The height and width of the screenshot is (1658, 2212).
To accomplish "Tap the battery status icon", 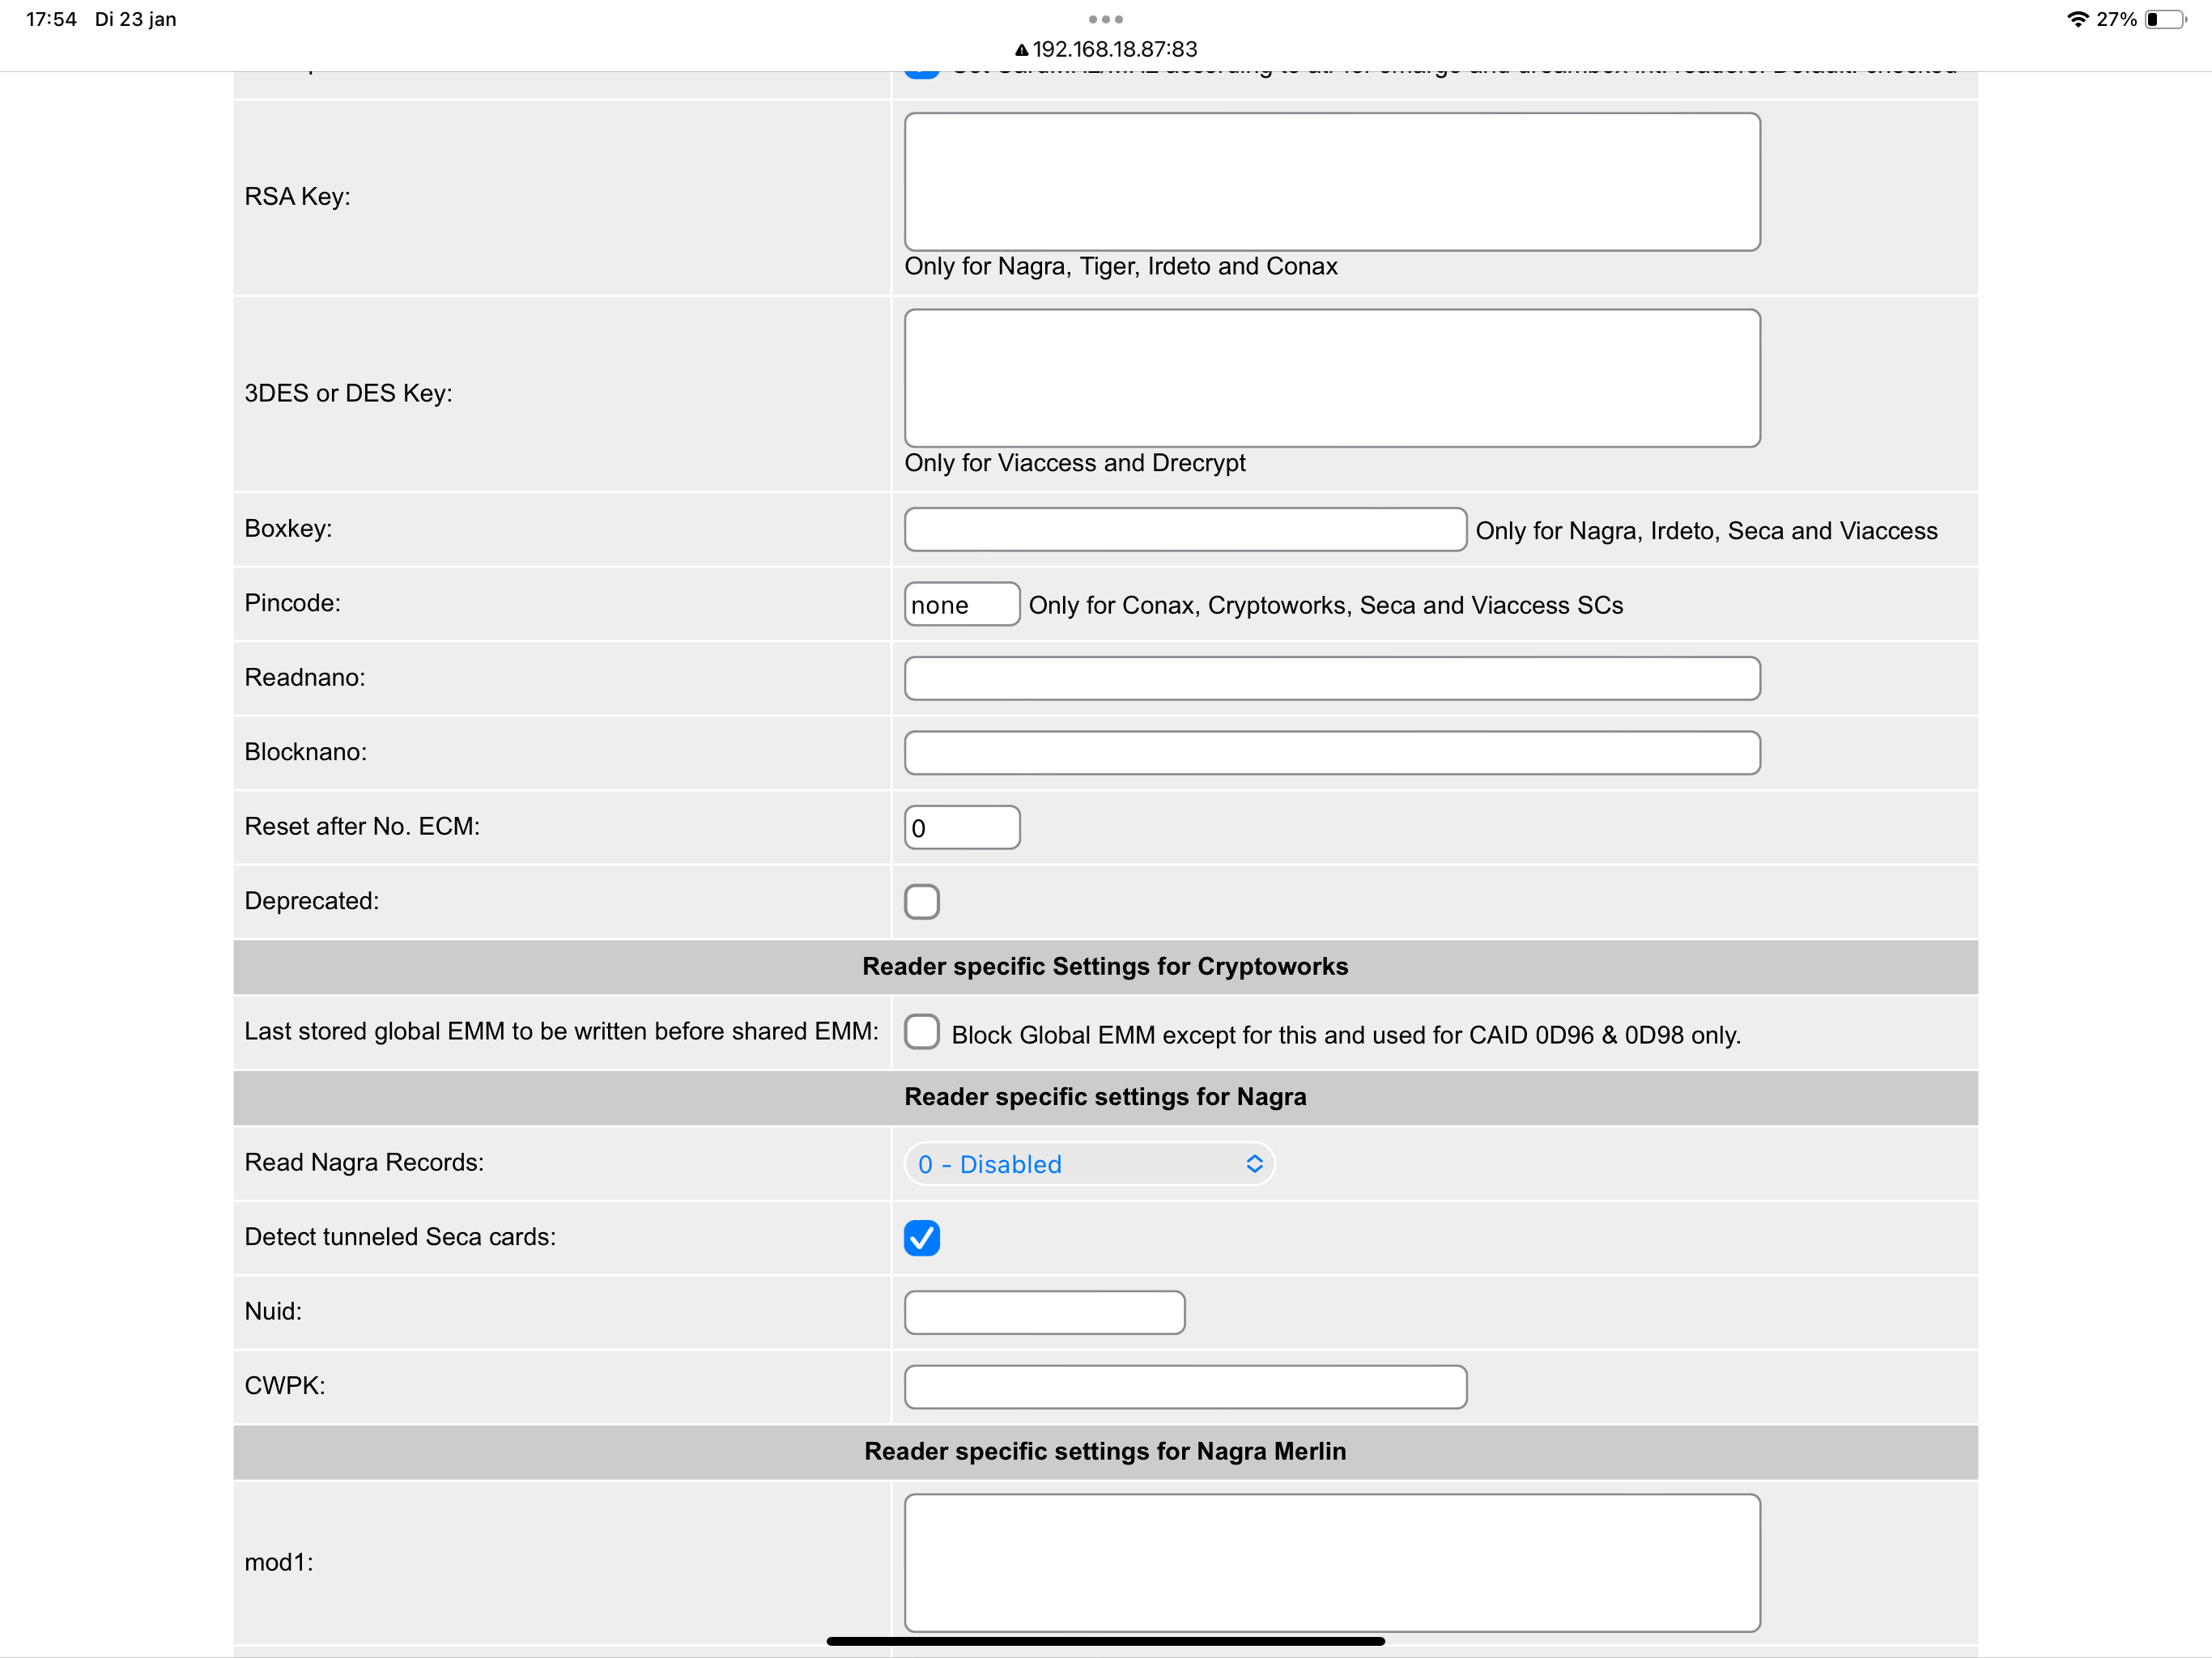I will pos(2165,19).
